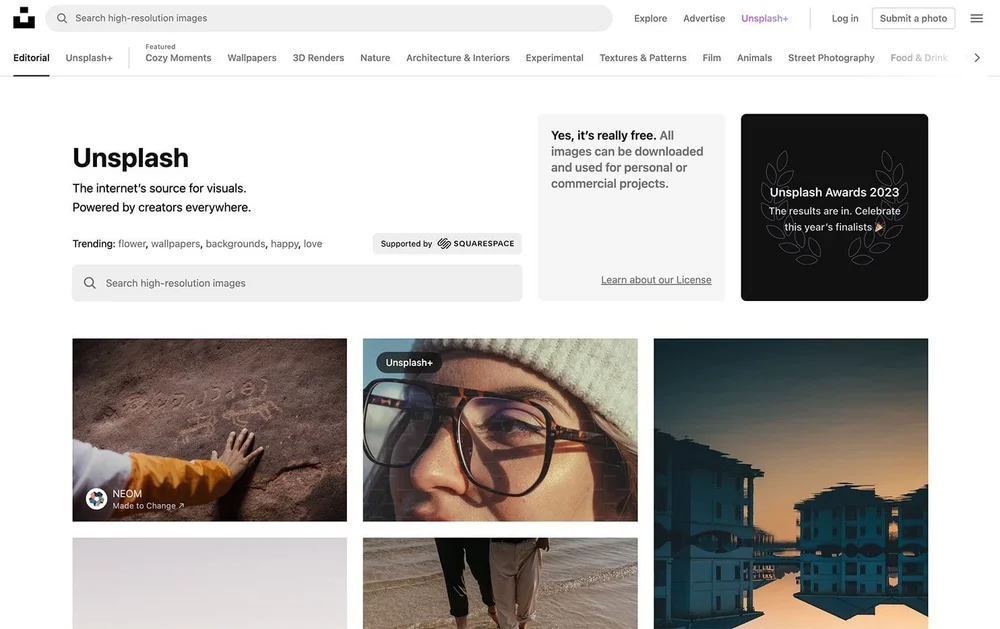The image size is (1000, 629).
Task: Open the couple walking on beach photo
Action: tap(500, 583)
